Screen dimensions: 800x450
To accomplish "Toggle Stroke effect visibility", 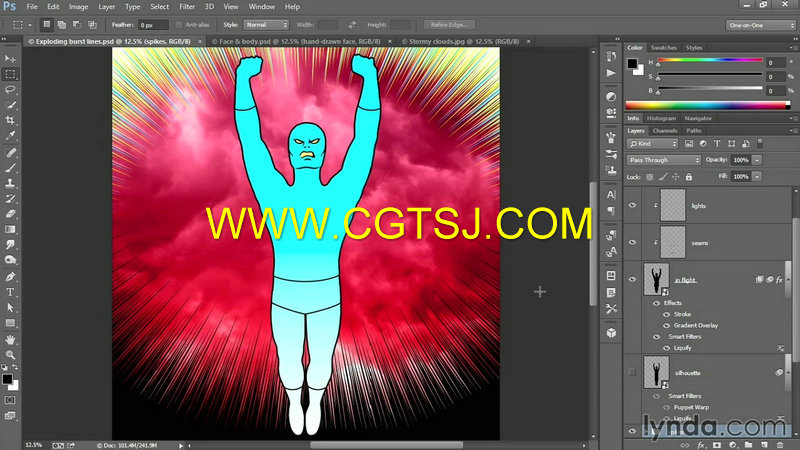I will pyautogui.click(x=666, y=314).
